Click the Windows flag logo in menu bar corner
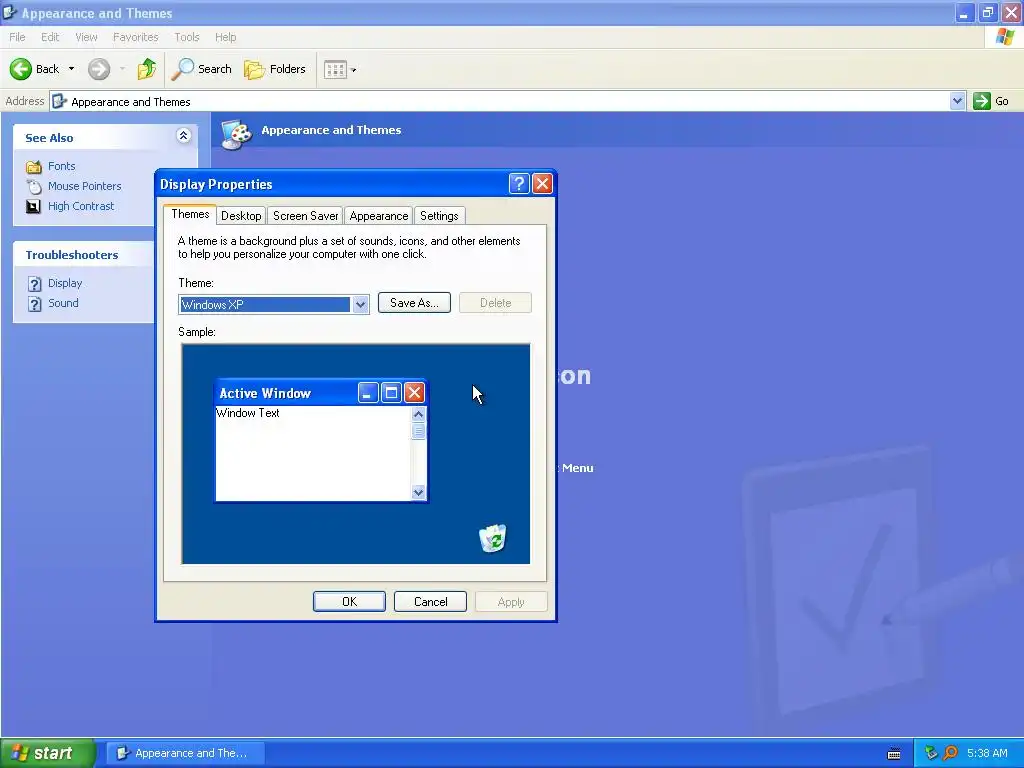Viewport: 1024px width, 768px height. (1005, 37)
